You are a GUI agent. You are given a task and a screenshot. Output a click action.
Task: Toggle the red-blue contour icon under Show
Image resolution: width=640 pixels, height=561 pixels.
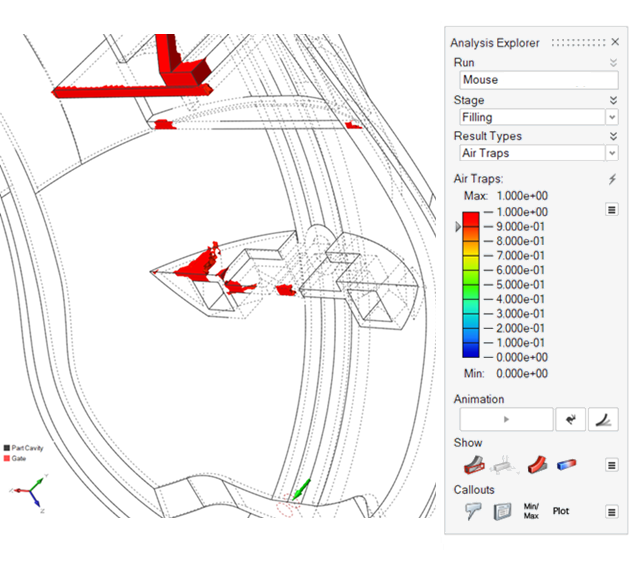pos(566,465)
